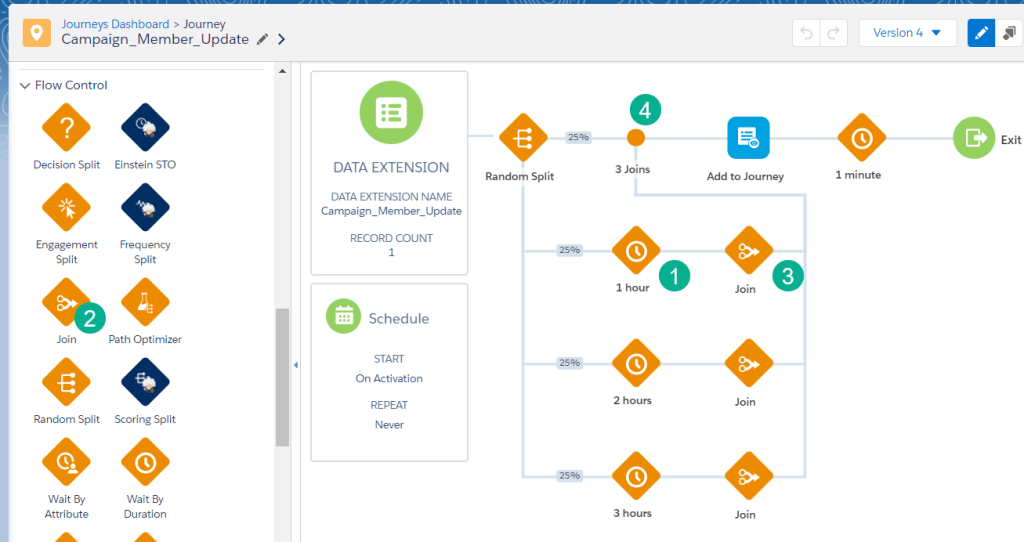Expand the chevron next to journey name
Image resolution: width=1024 pixels, height=542 pixels.
click(282, 40)
